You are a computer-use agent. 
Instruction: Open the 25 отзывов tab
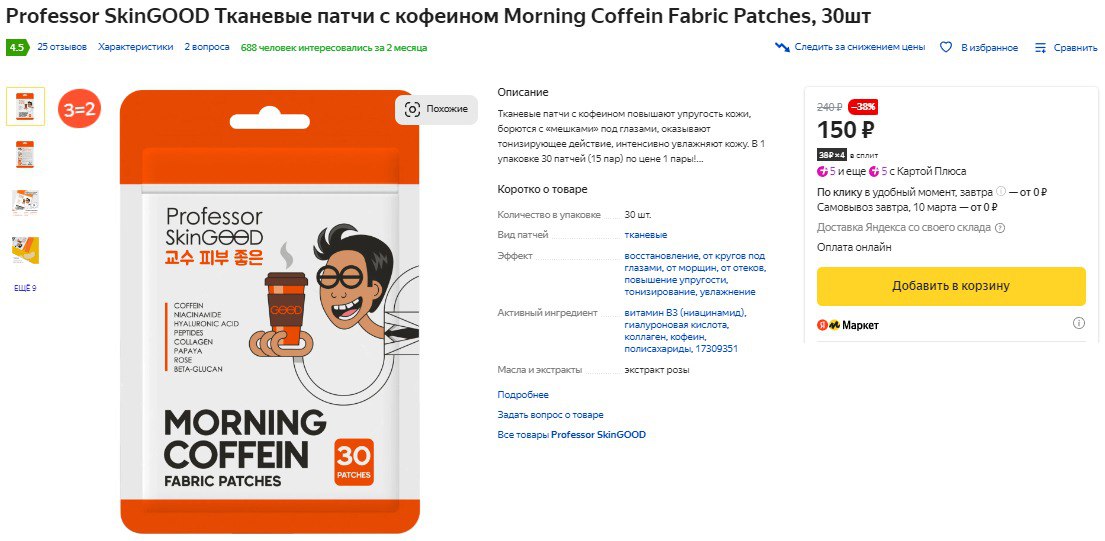point(62,47)
